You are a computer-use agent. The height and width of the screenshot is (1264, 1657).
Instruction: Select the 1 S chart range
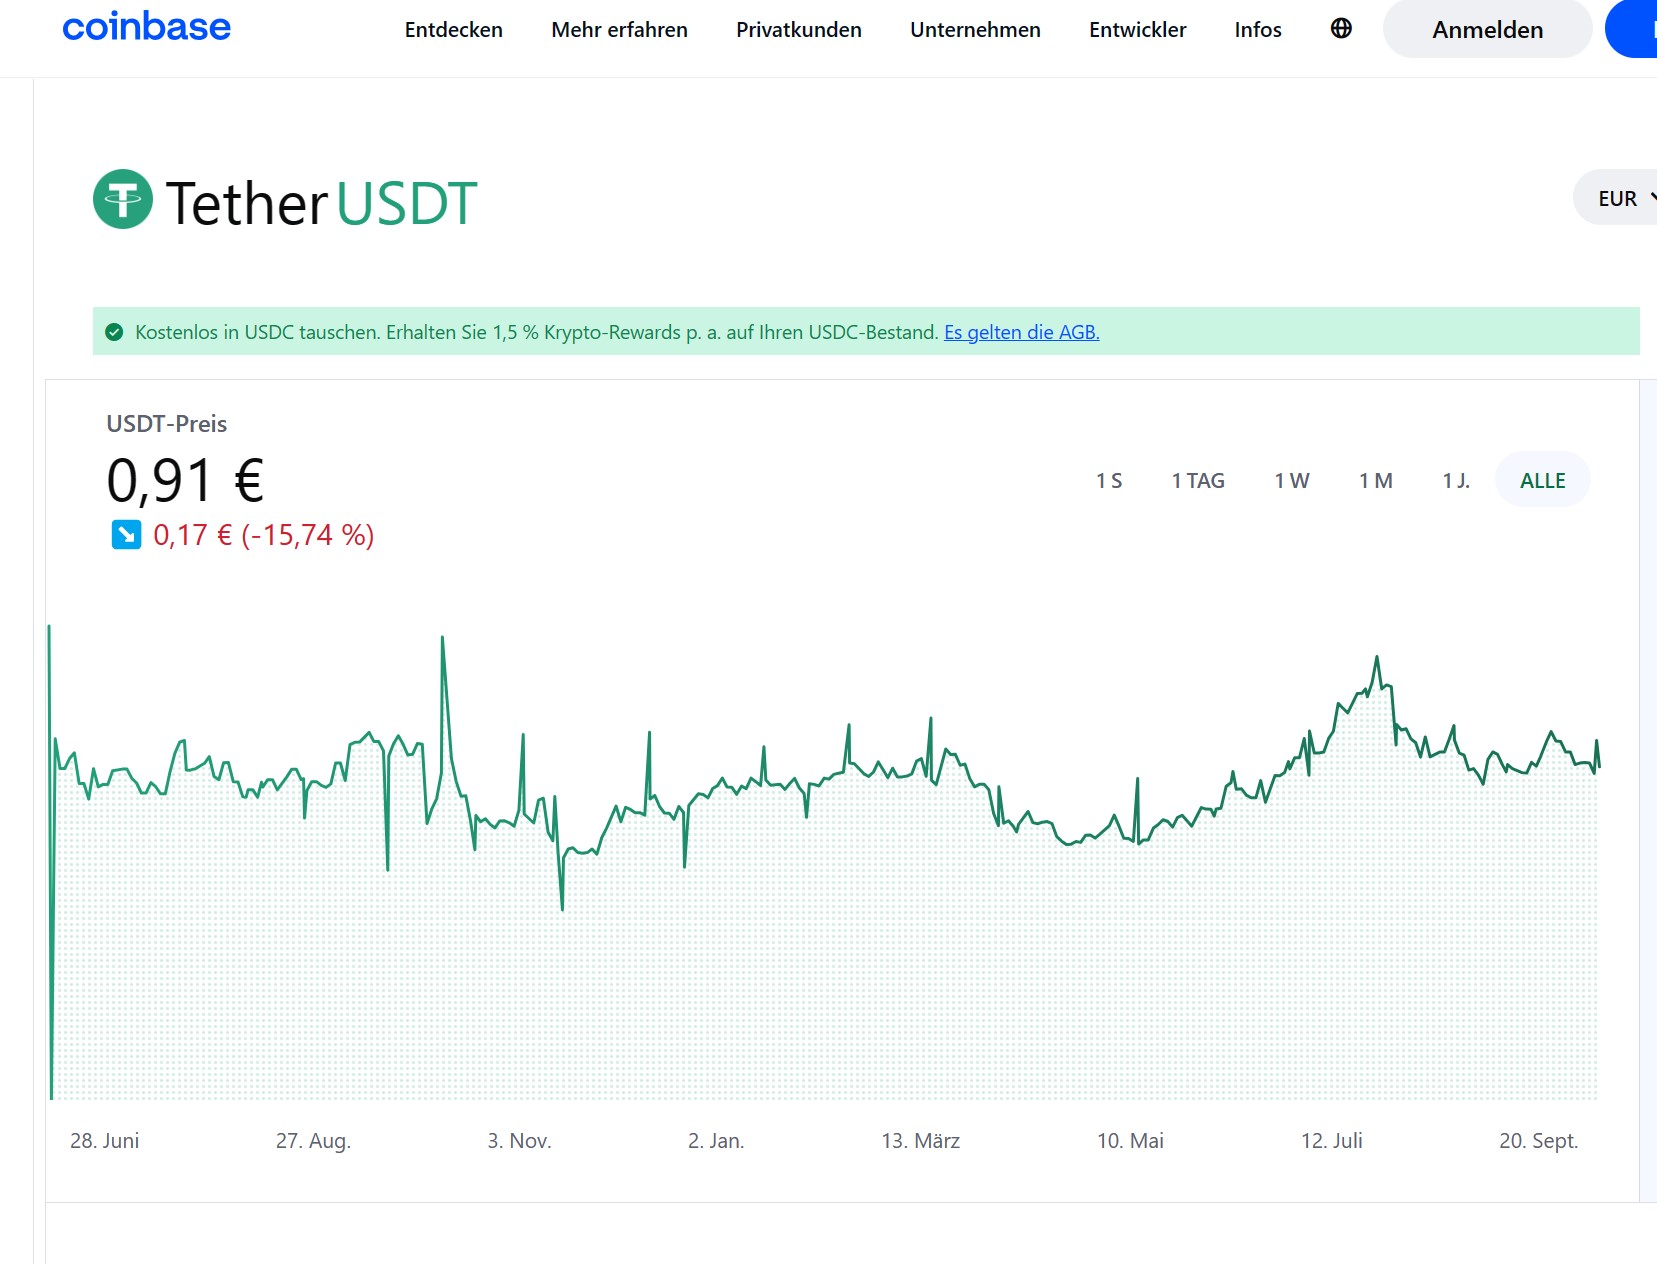pos(1109,480)
